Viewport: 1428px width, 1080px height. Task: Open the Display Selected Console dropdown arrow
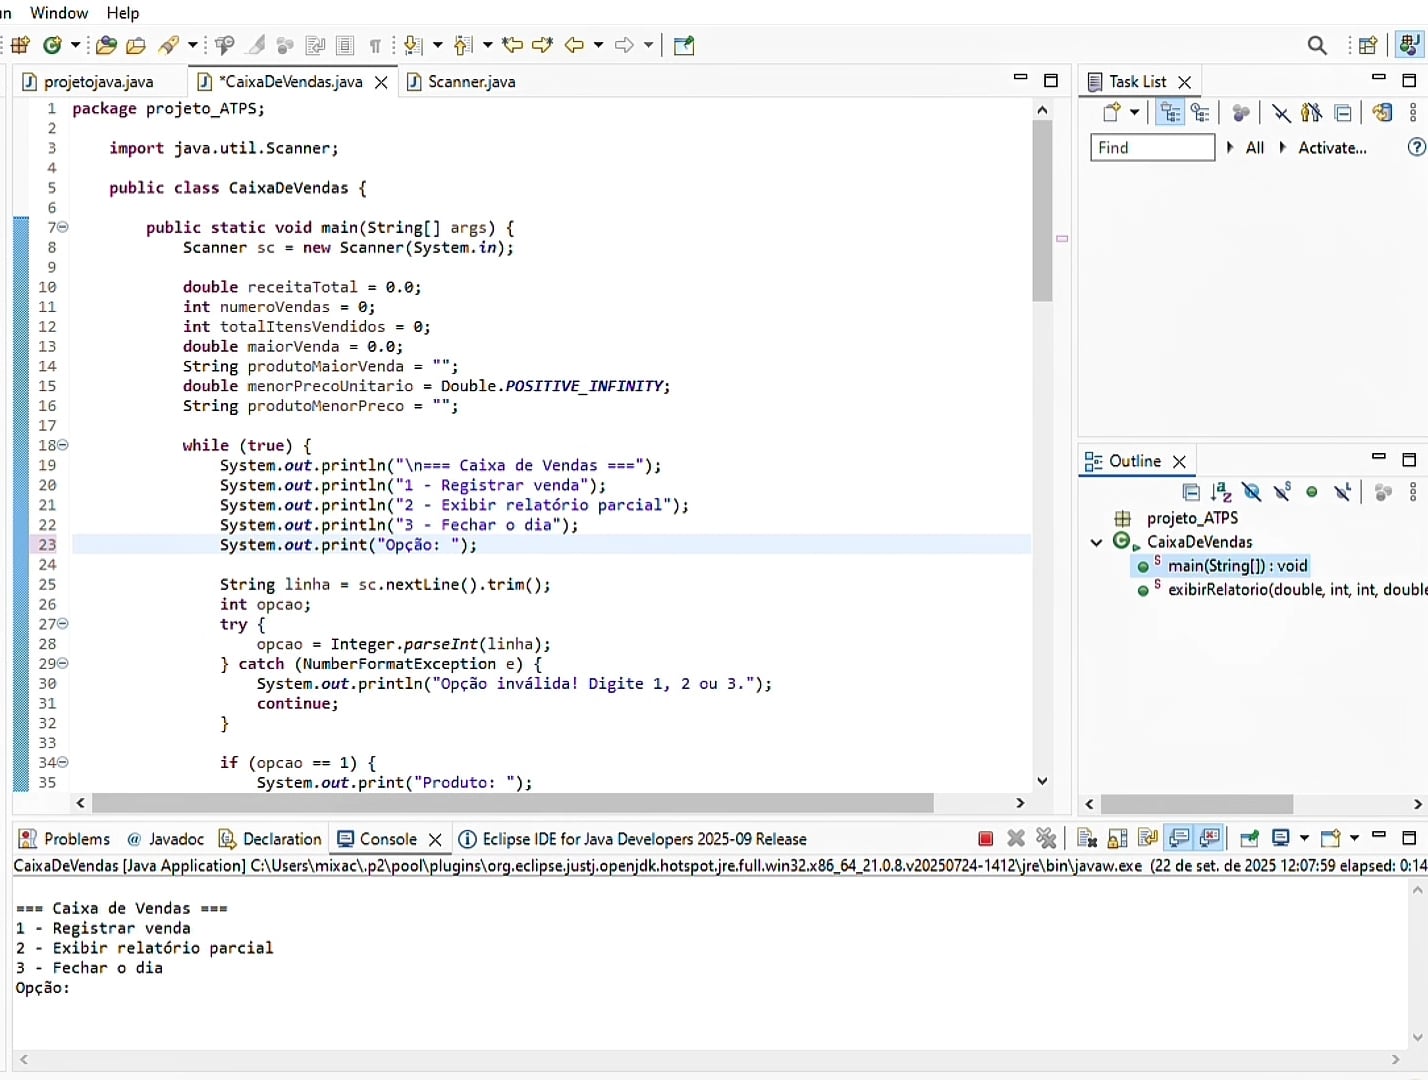tap(1304, 839)
